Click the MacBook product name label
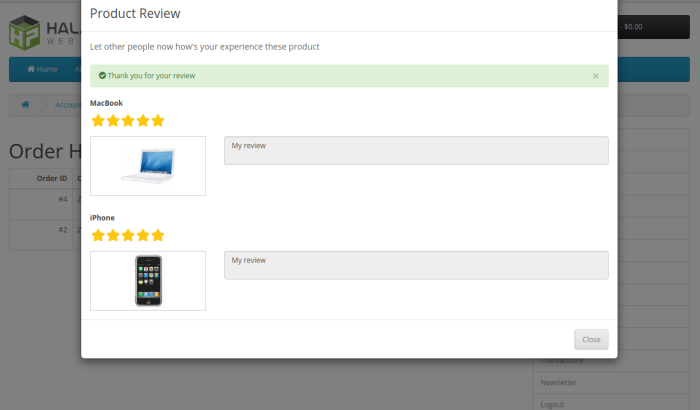The width and height of the screenshot is (700, 410). 106,103
